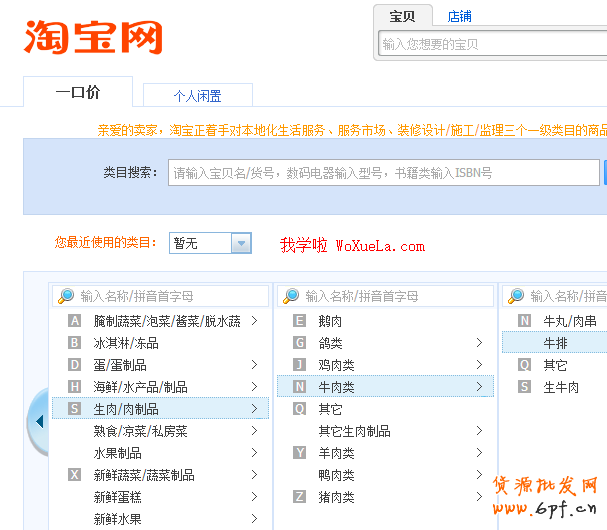
Task: Select the 宝贝 search tab
Action: click(x=403, y=16)
